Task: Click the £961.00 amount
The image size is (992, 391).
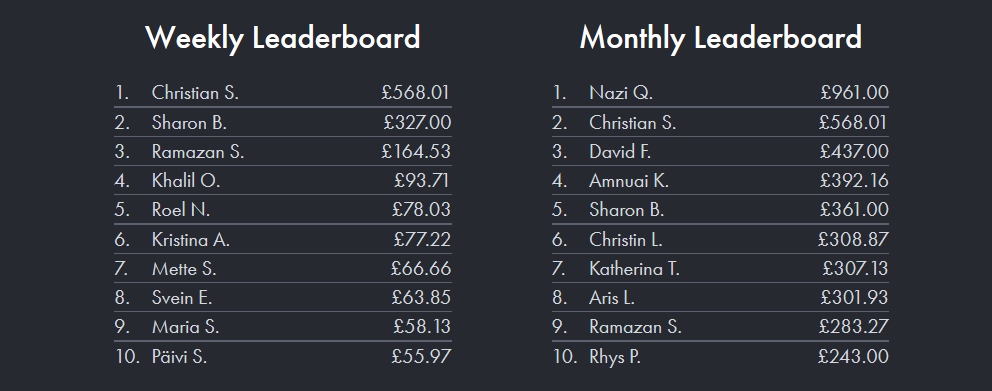Action: pos(854,93)
